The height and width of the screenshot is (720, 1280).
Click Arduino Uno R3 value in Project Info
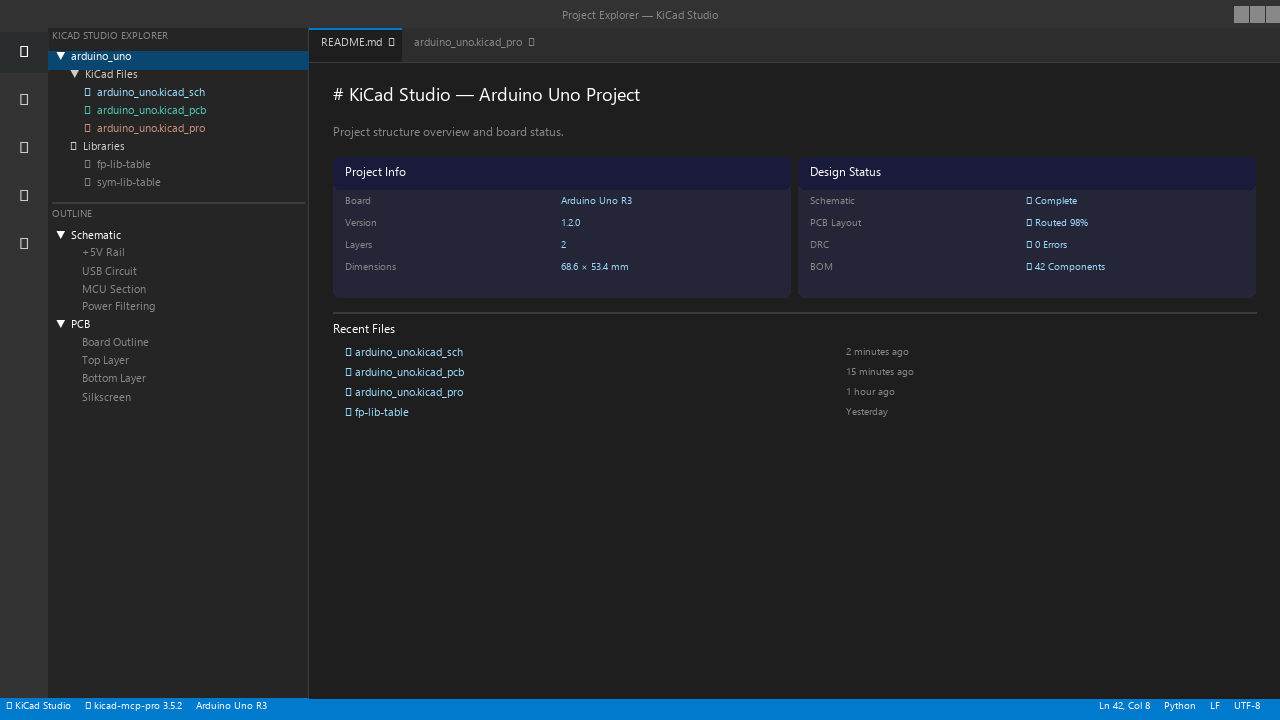[596, 201]
